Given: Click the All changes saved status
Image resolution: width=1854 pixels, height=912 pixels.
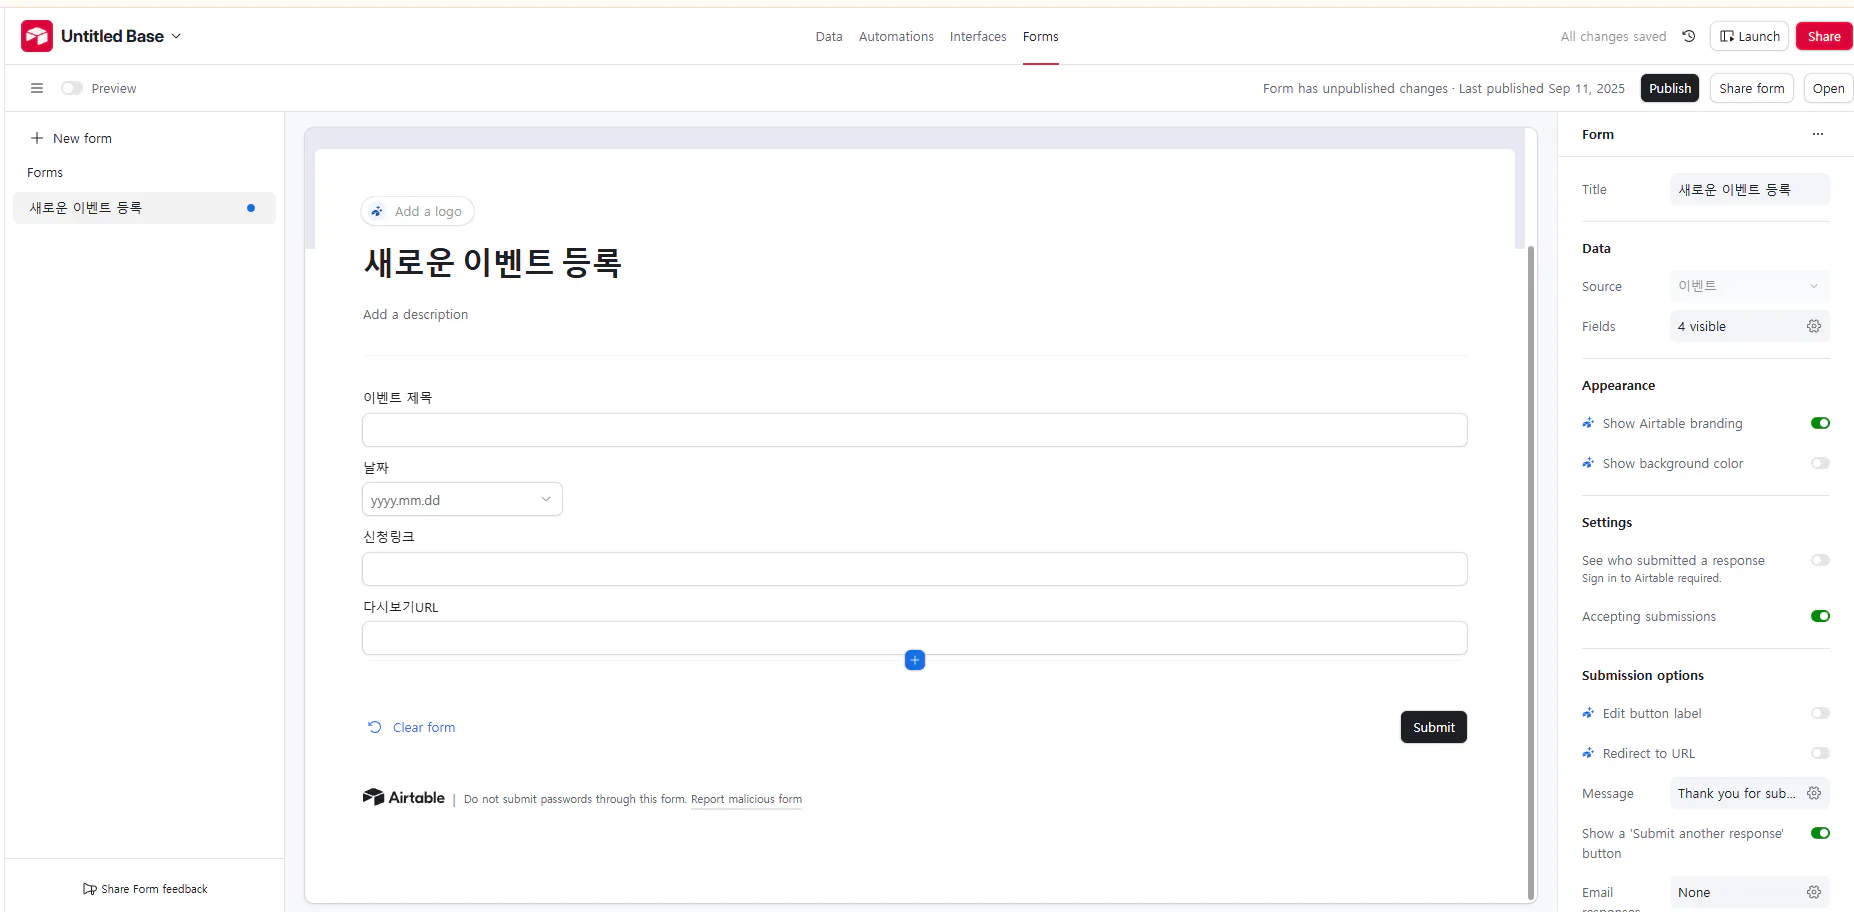Looking at the screenshot, I should pyautogui.click(x=1613, y=36).
